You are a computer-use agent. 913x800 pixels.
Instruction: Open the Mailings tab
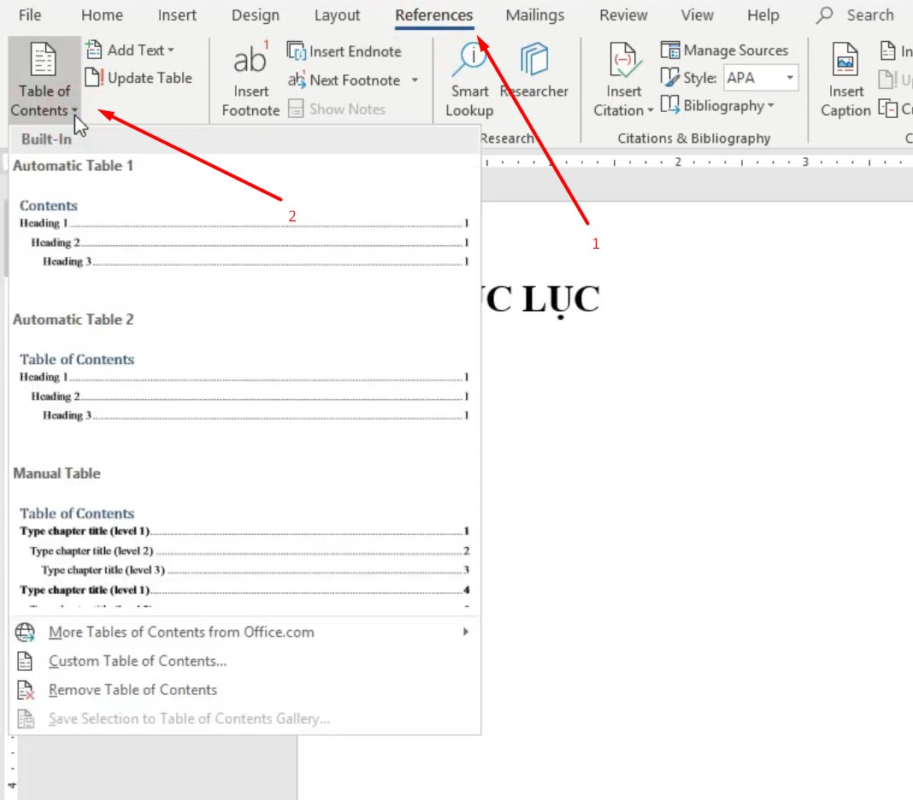[x=534, y=15]
